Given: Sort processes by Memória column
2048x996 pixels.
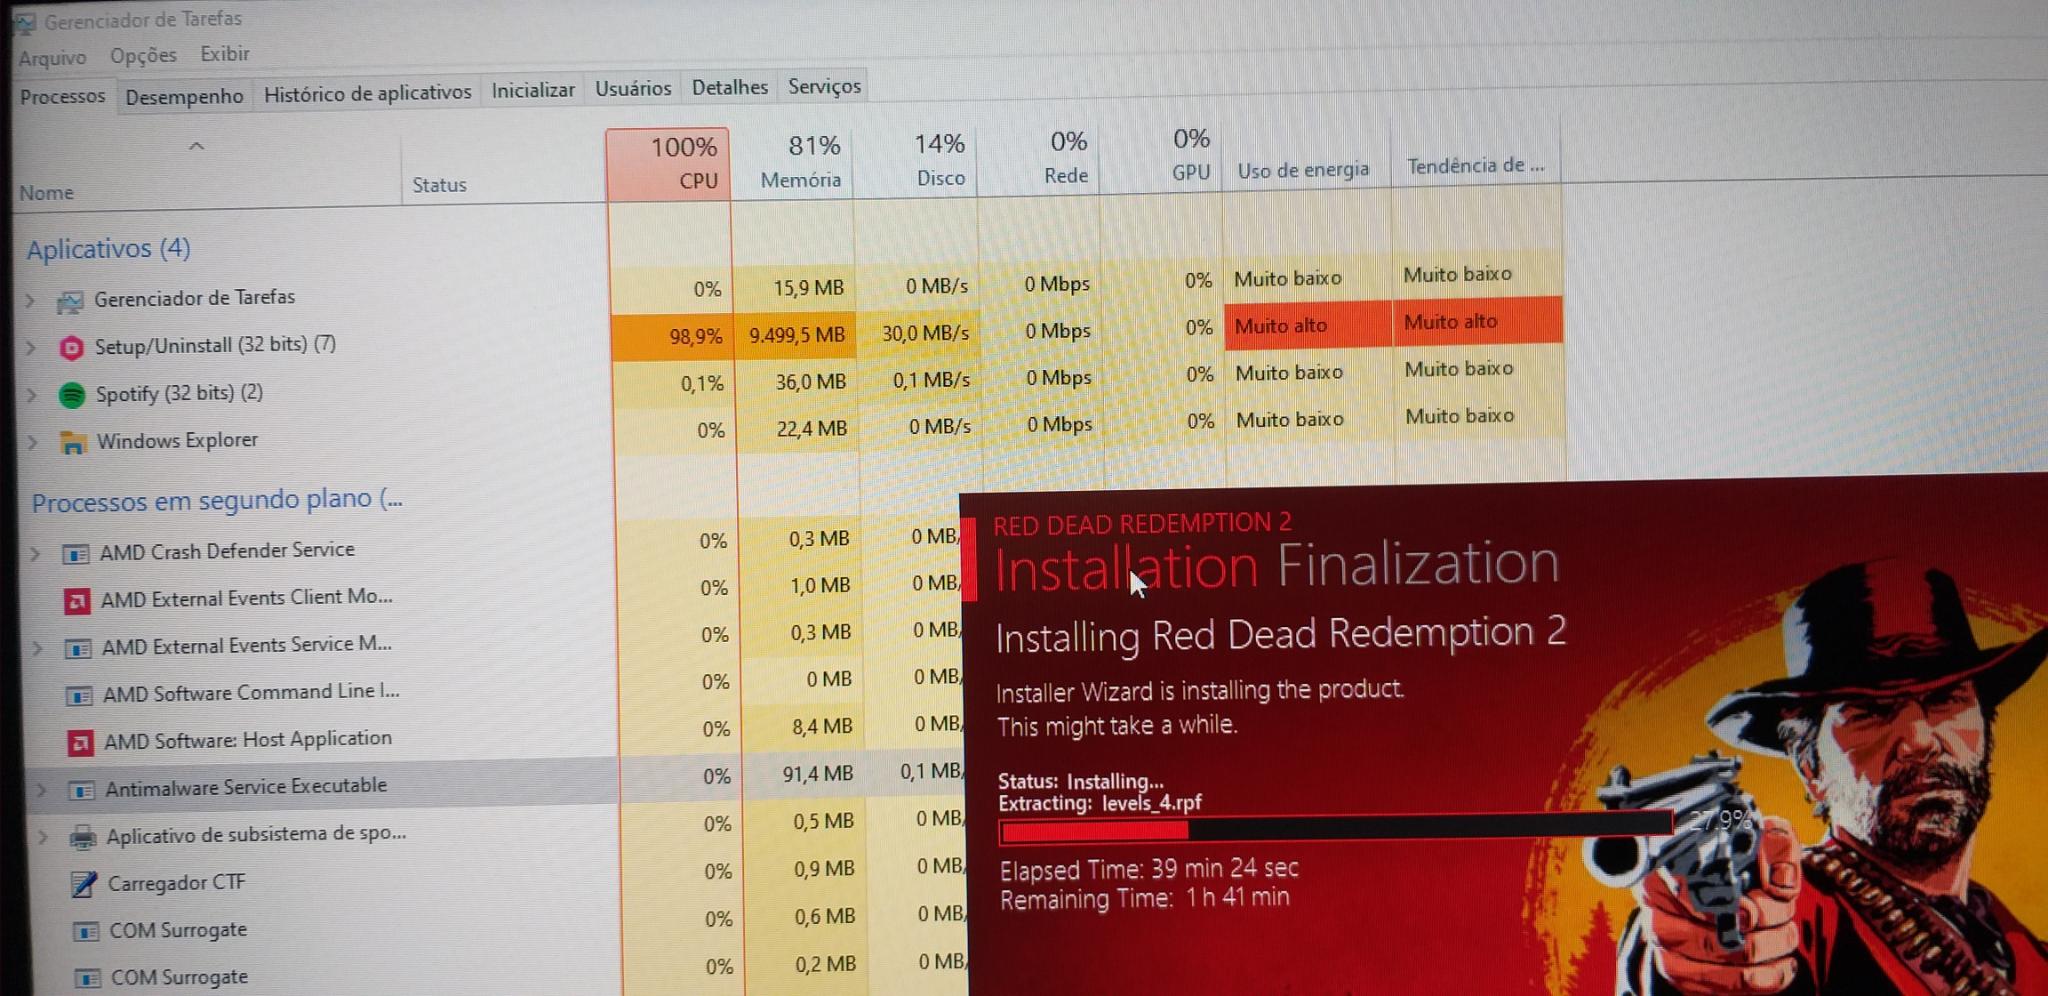Looking at the screenshot, I should [x=792, y=162].
